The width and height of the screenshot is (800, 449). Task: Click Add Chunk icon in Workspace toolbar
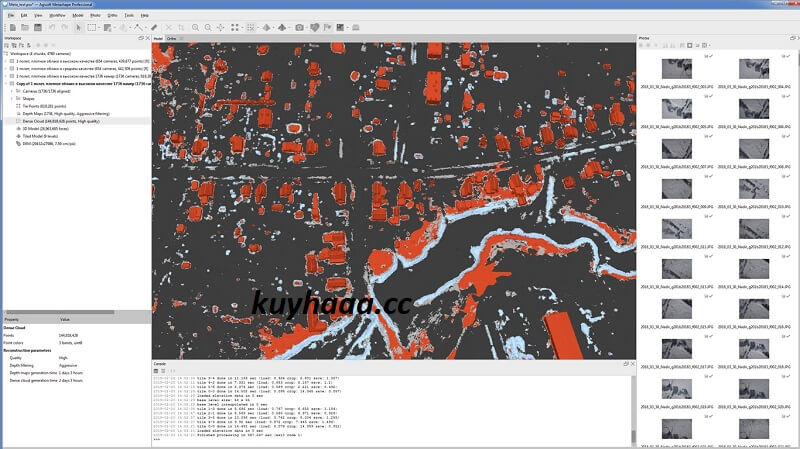click(x=7, y=45)
